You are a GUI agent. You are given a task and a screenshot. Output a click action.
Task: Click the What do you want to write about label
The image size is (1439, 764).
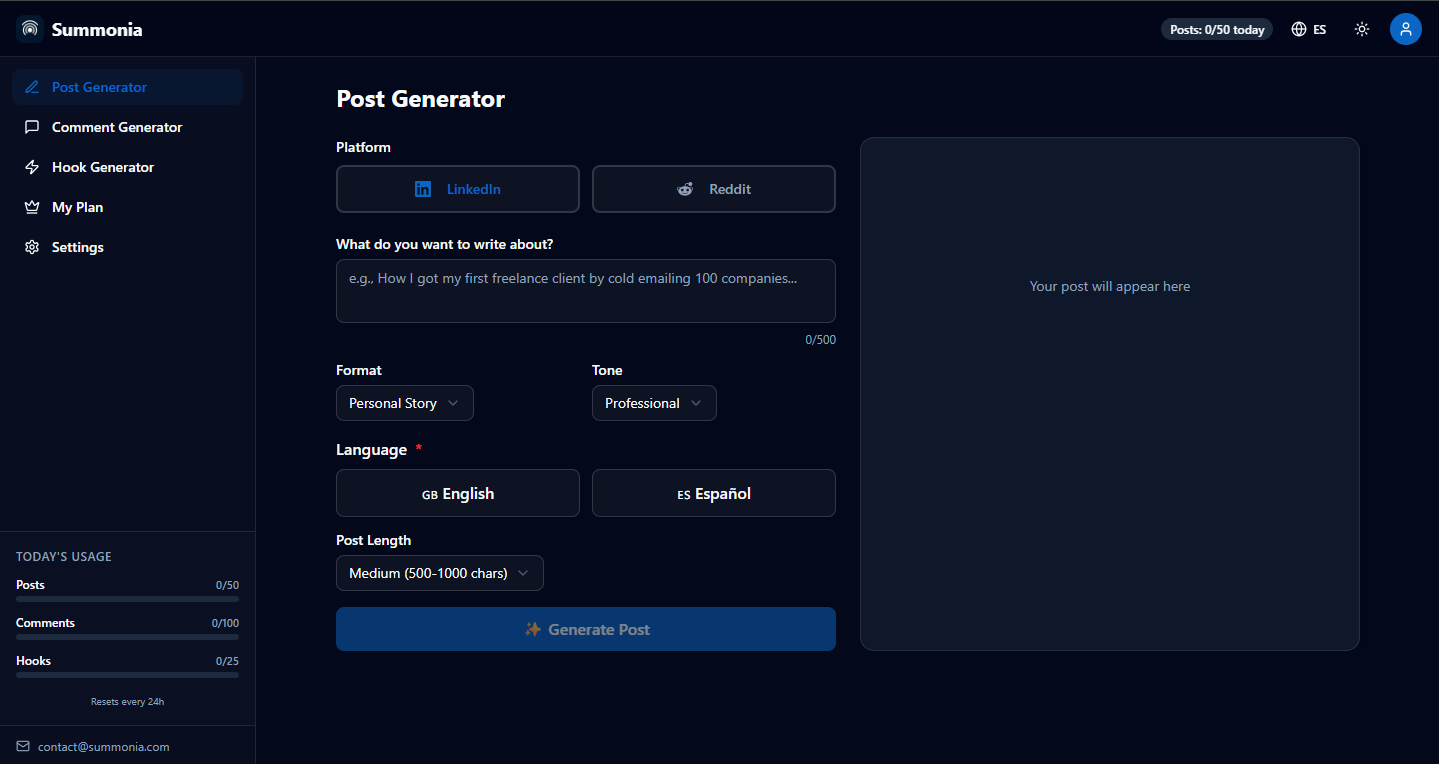(x=445, y=244)
